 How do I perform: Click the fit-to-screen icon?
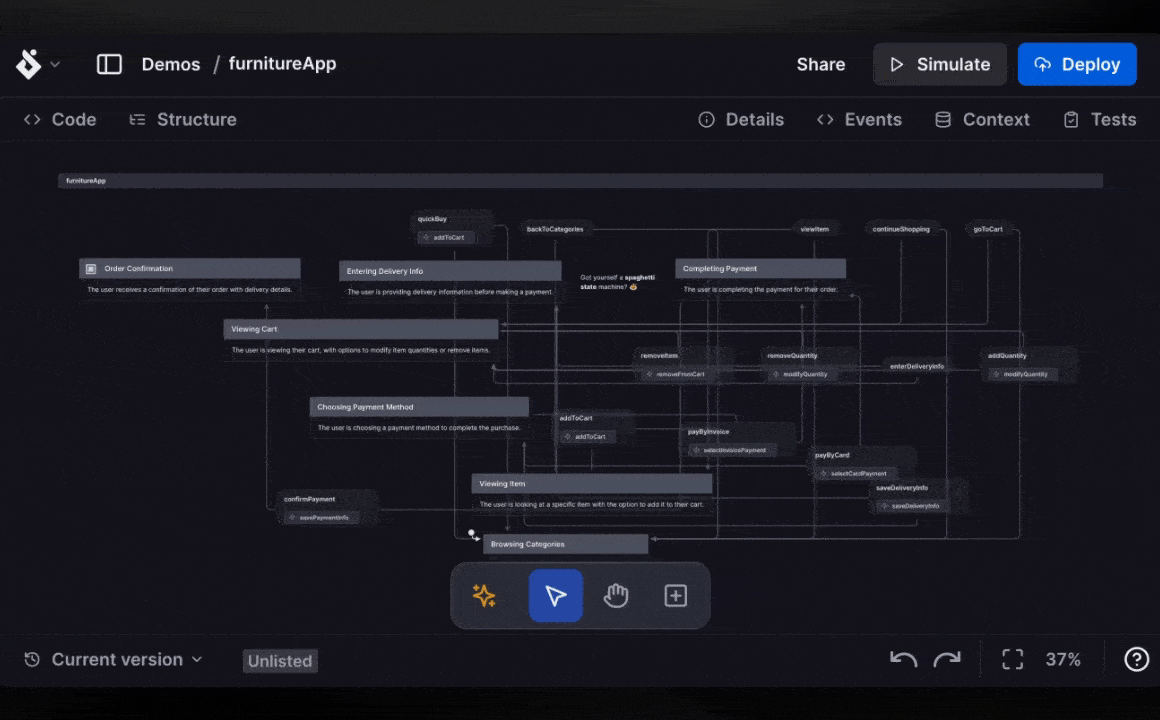click(1012, 659)
